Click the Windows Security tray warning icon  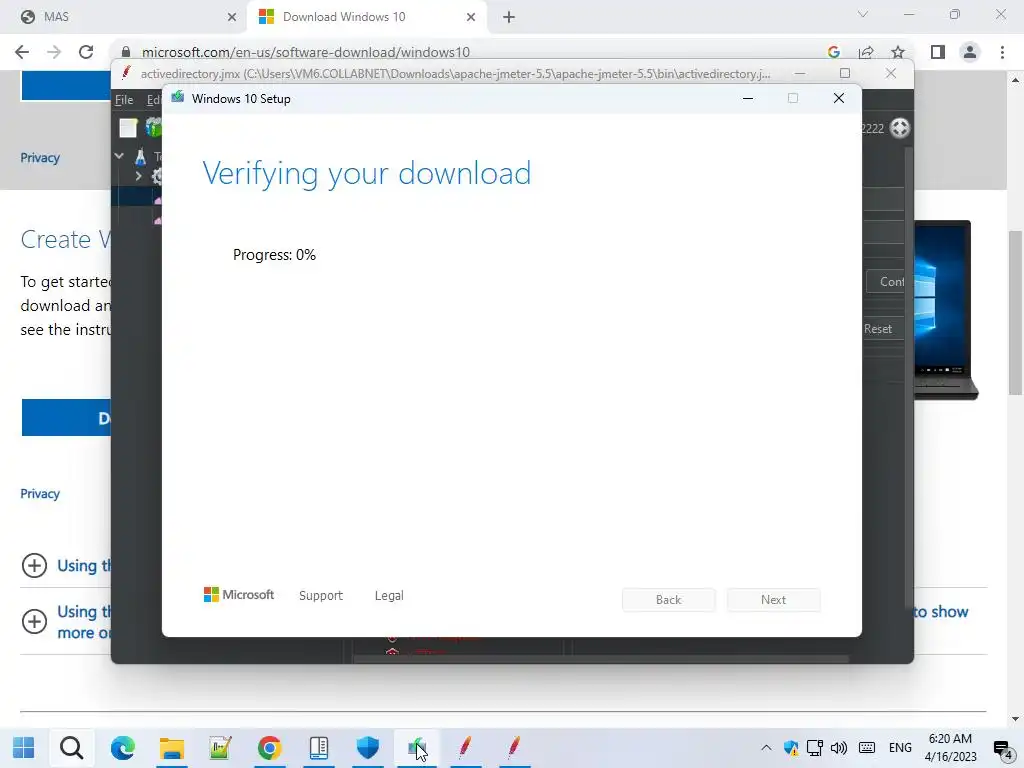(x=791, y=748)
